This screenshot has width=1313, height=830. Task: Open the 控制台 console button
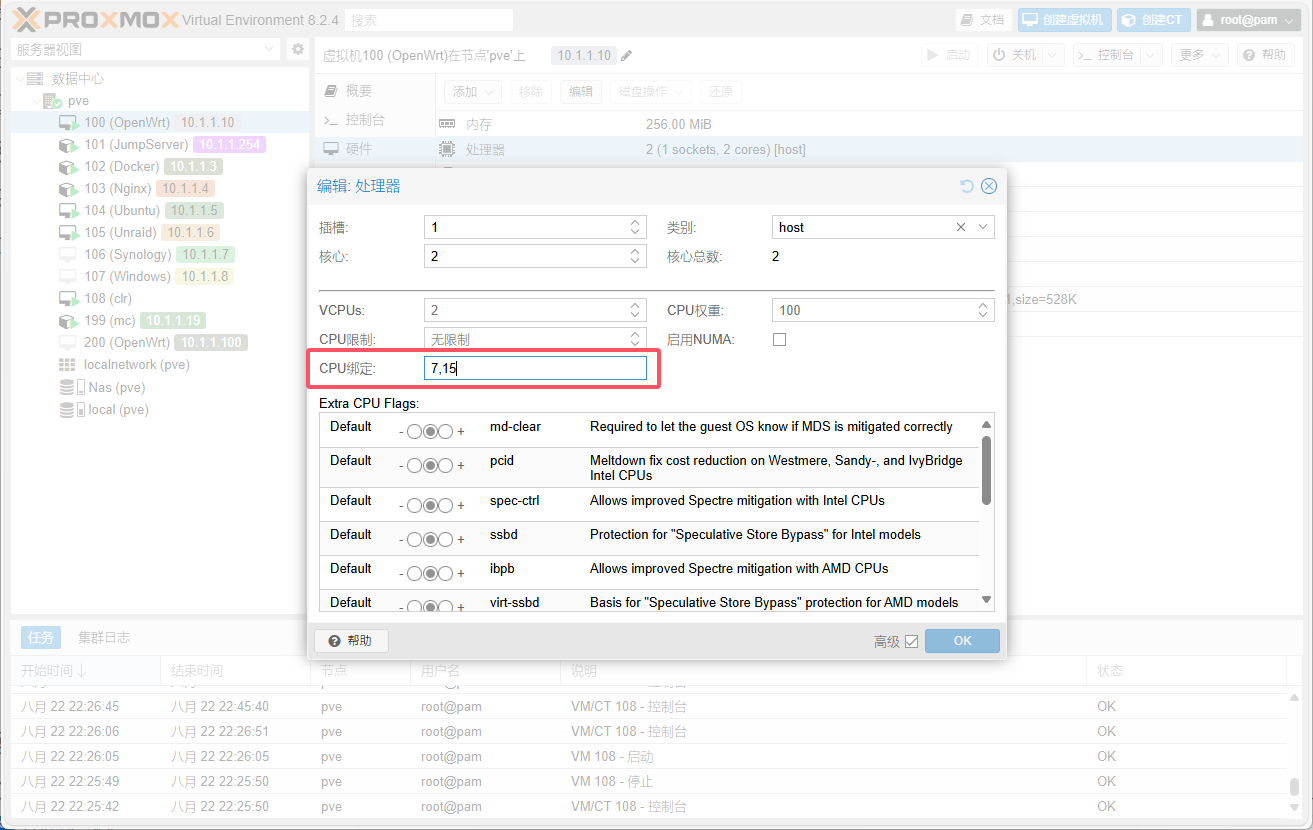[1107, 55]
